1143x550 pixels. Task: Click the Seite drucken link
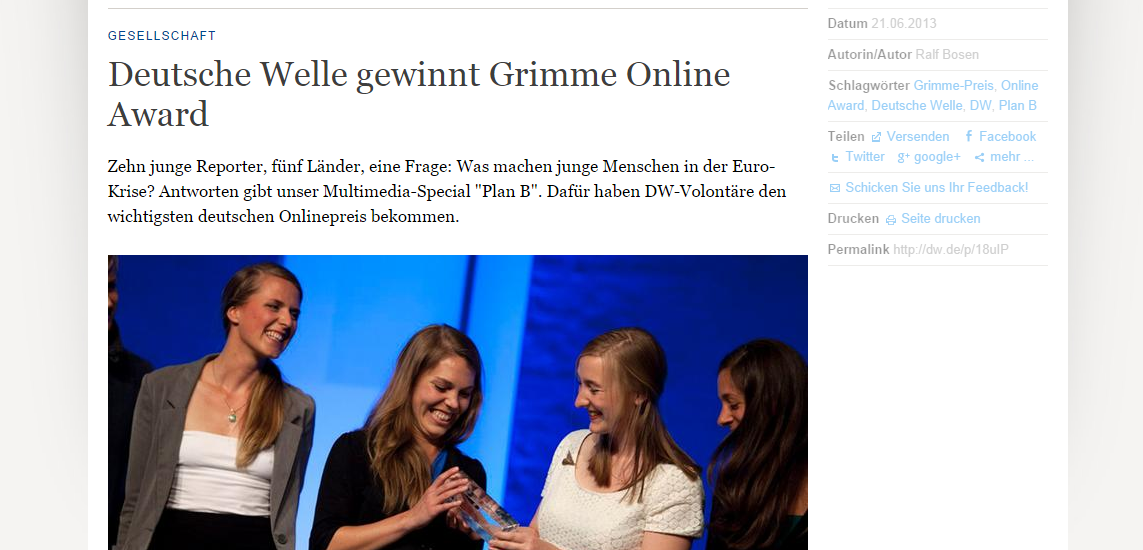click(940, 219)
